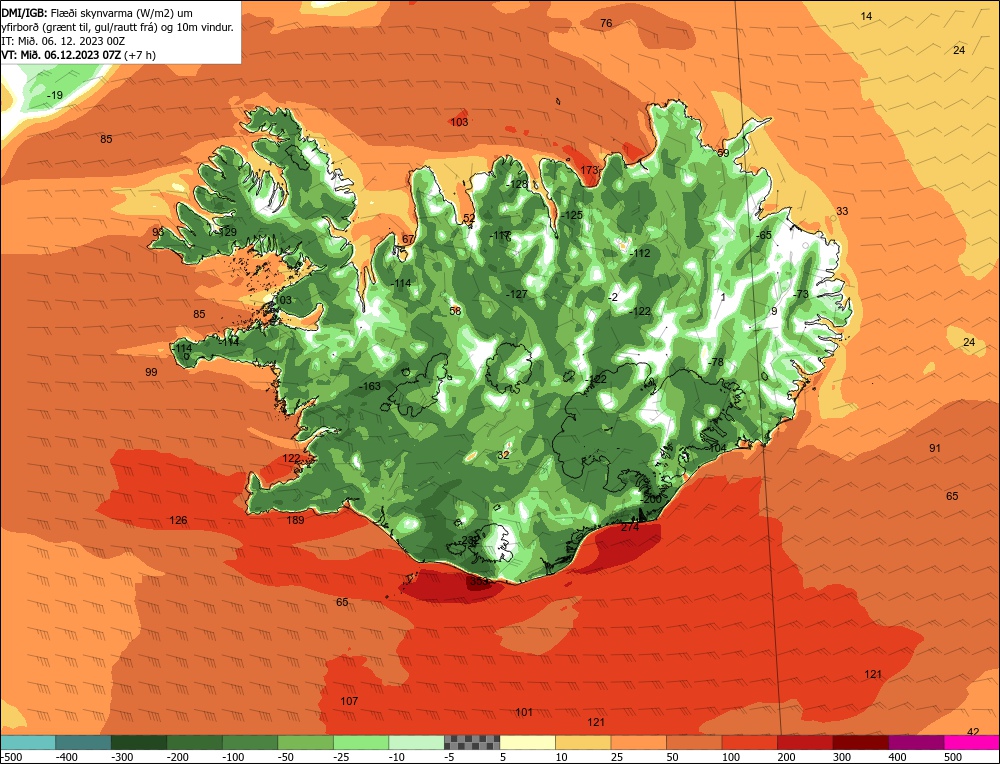Click the value '76' at the top of the map
This screenshot has height=764, width=1000.
(x=606, y=23)
